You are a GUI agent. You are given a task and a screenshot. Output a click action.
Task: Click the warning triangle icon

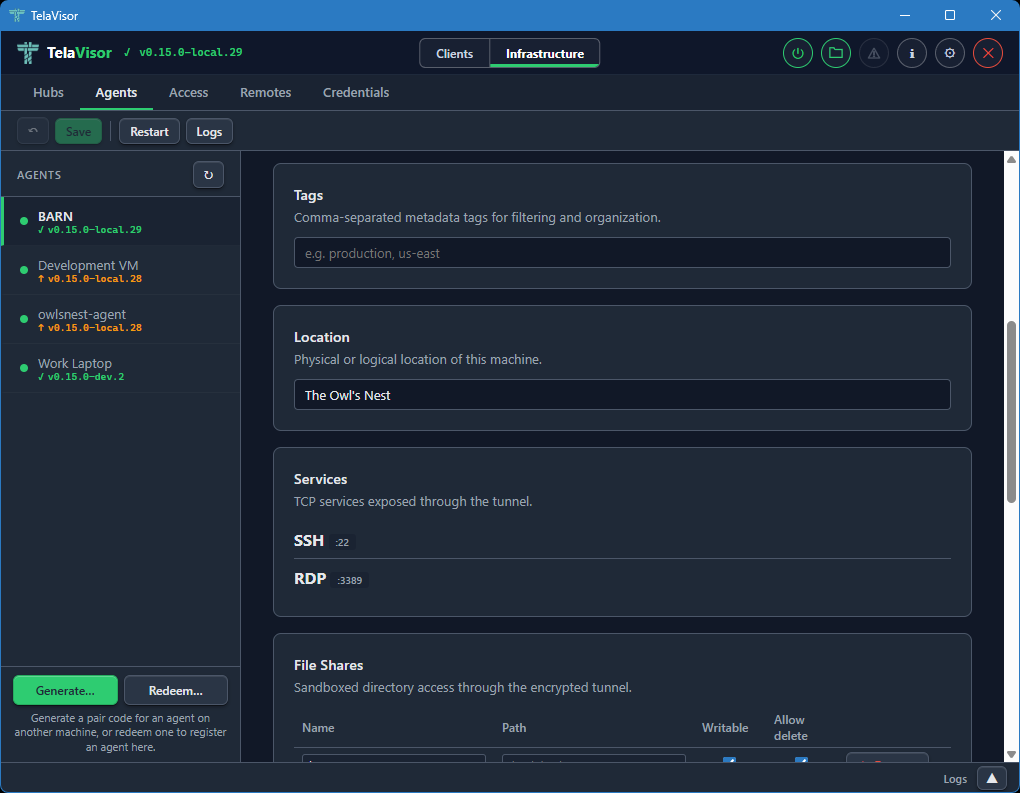pos(874,53)
